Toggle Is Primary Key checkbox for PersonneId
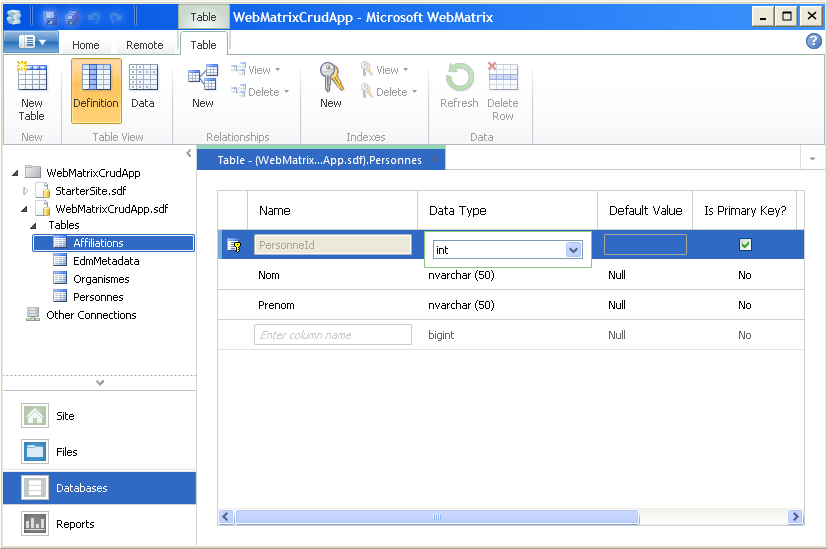 coord(745,245)
